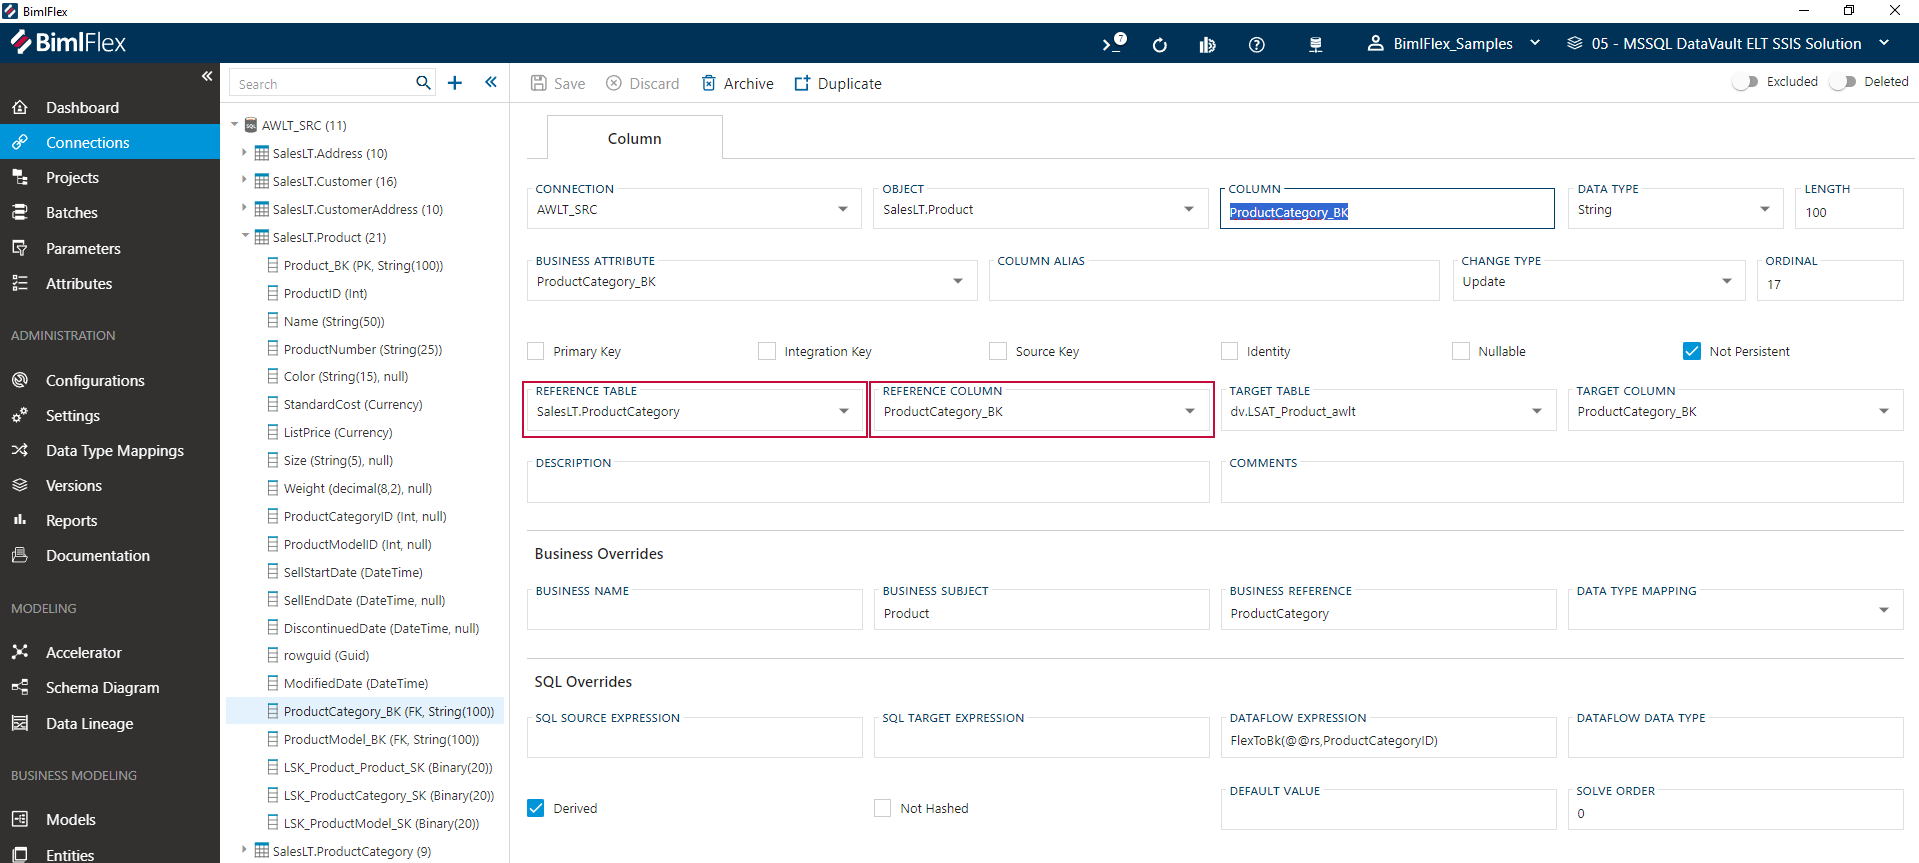The height and width of the screenshot is (863, 1919).
Task: Enable the Primary Key checkbox
Action: (x=536, y=351)
